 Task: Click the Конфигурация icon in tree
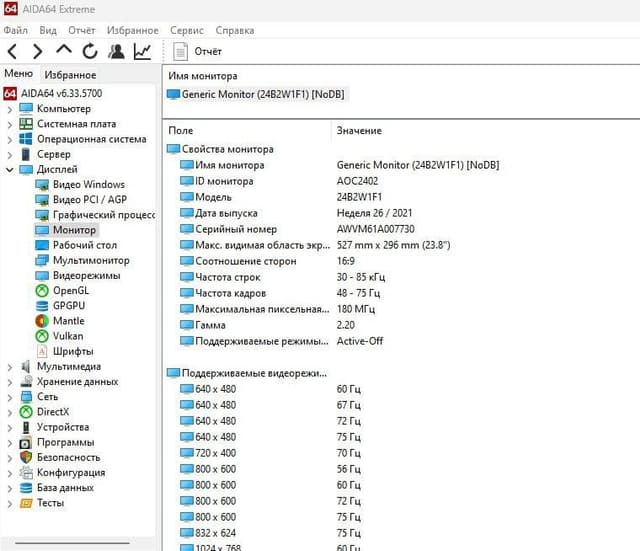[26, 473]
